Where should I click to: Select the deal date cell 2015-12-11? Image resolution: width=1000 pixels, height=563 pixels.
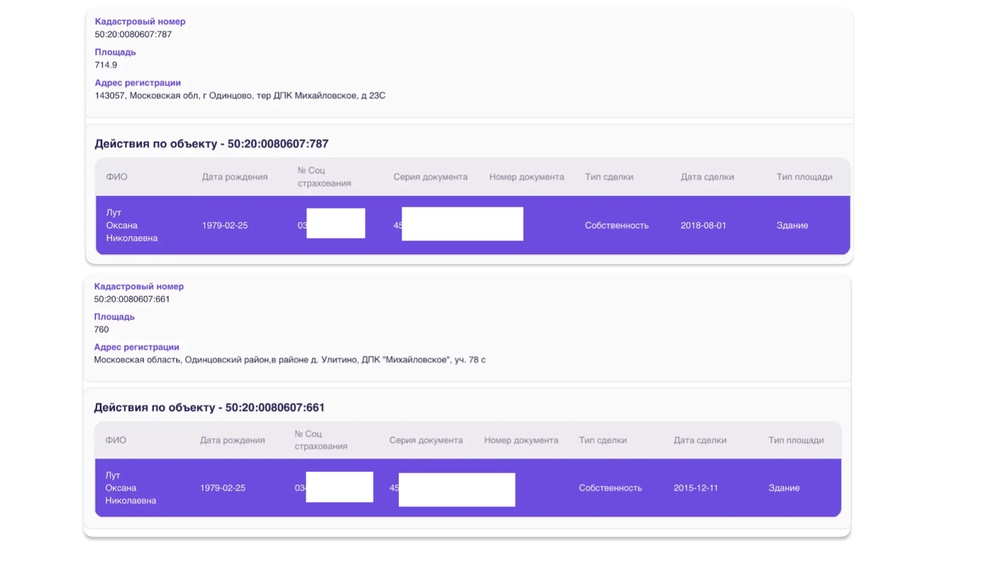coord(696,488)
